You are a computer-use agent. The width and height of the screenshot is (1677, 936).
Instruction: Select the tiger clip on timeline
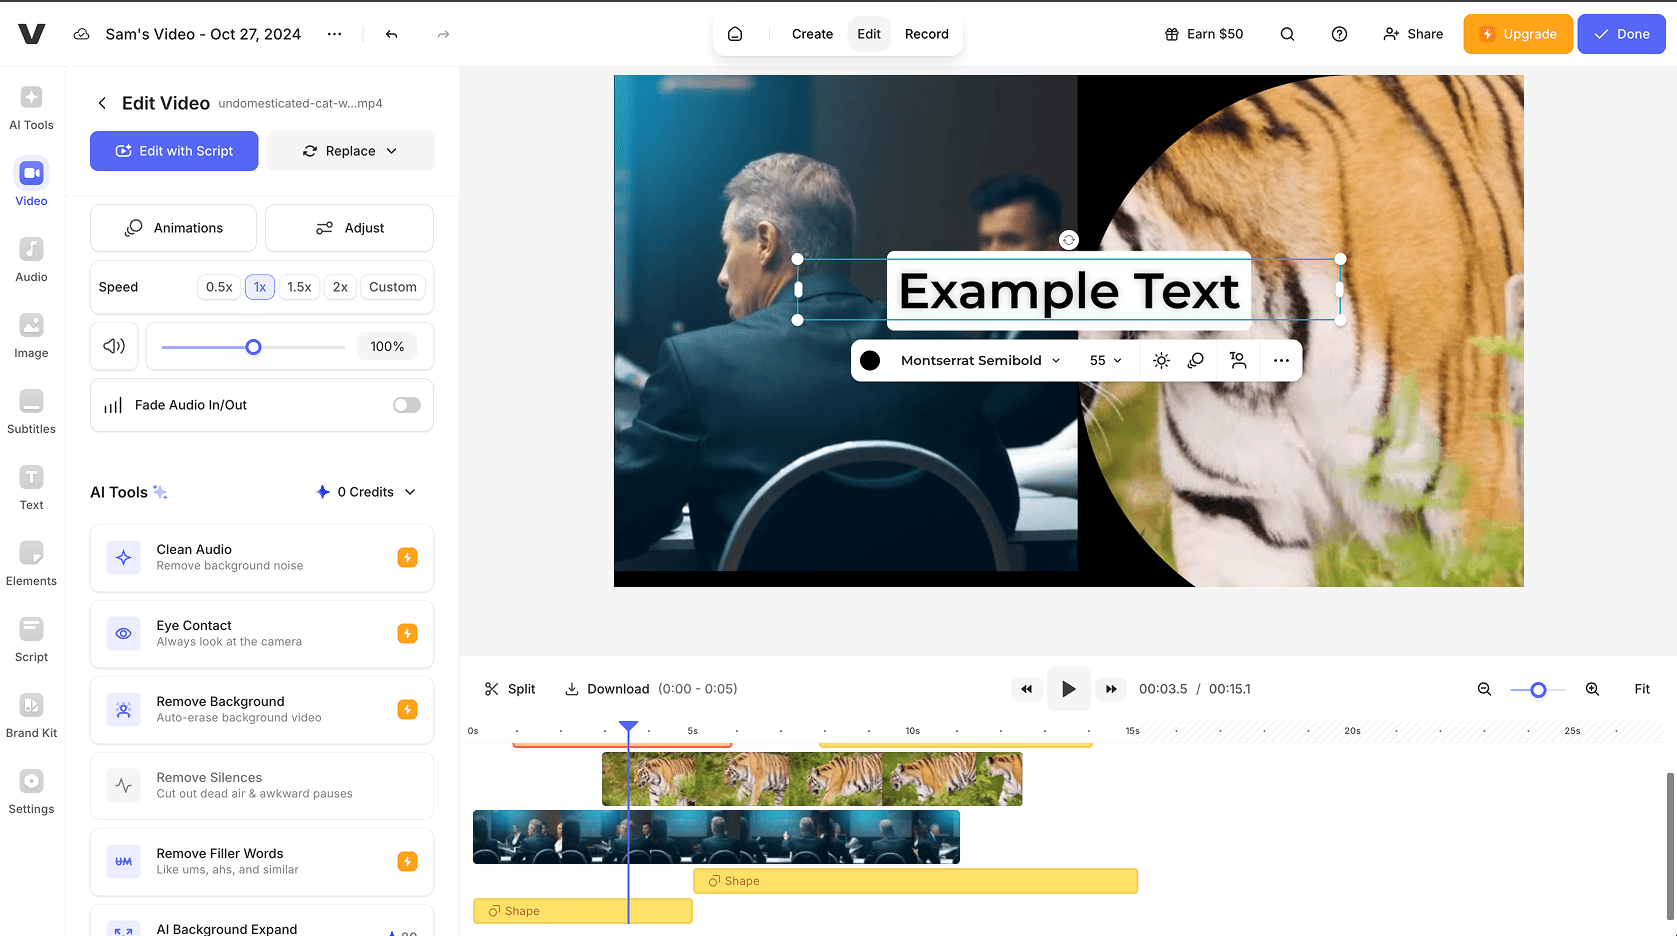[x=811, y=779]
